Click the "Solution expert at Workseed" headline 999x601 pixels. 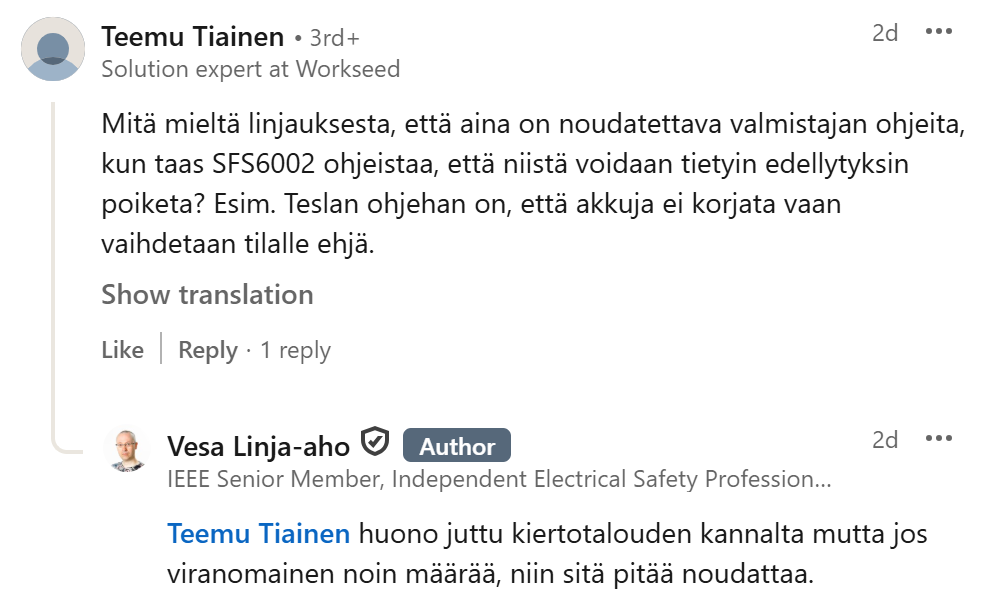(x=250, y=69)
